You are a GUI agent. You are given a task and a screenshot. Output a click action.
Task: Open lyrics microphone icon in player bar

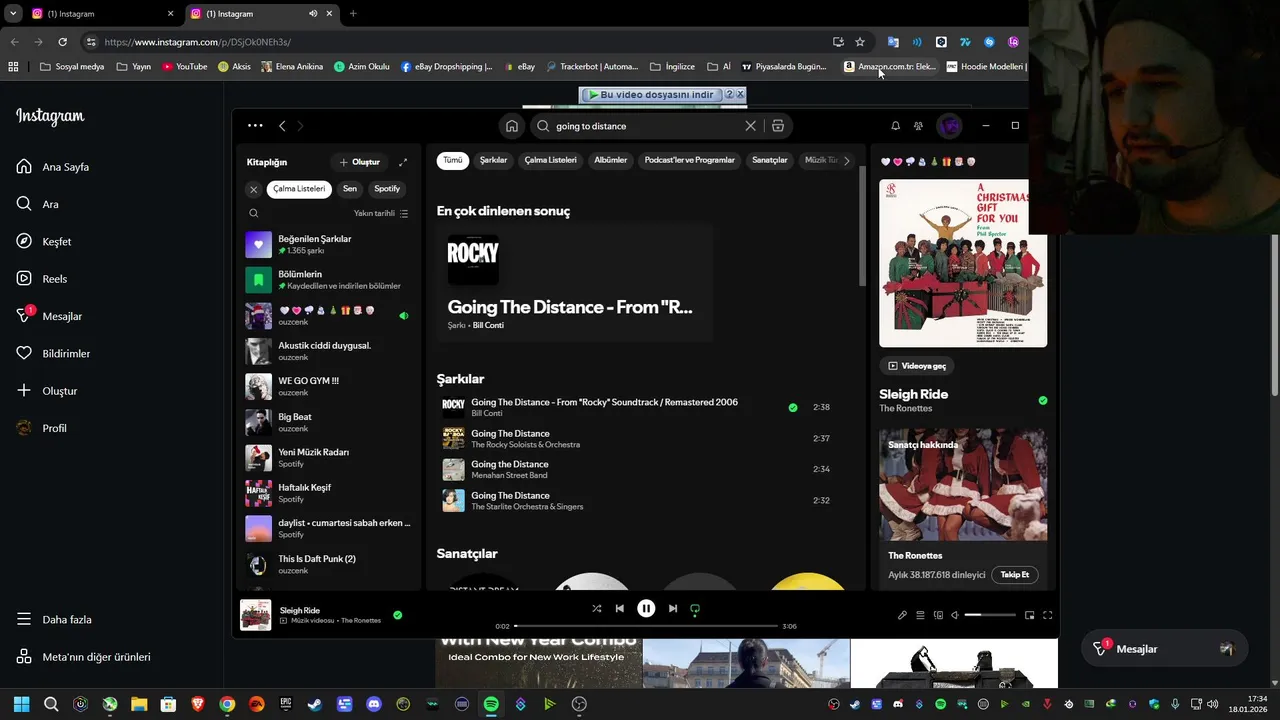tap(902, 615)
